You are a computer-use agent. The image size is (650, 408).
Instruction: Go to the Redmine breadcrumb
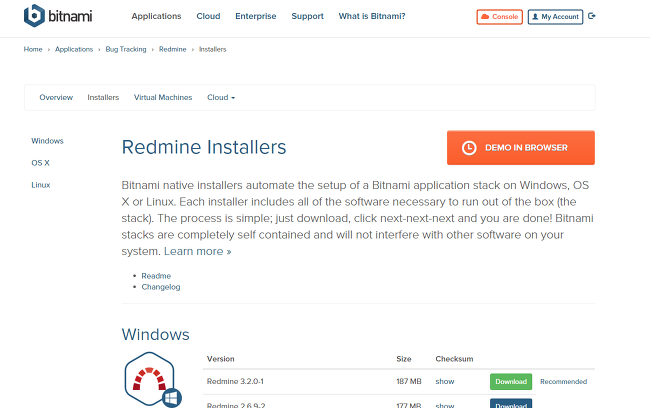click(x=172, y=49)
